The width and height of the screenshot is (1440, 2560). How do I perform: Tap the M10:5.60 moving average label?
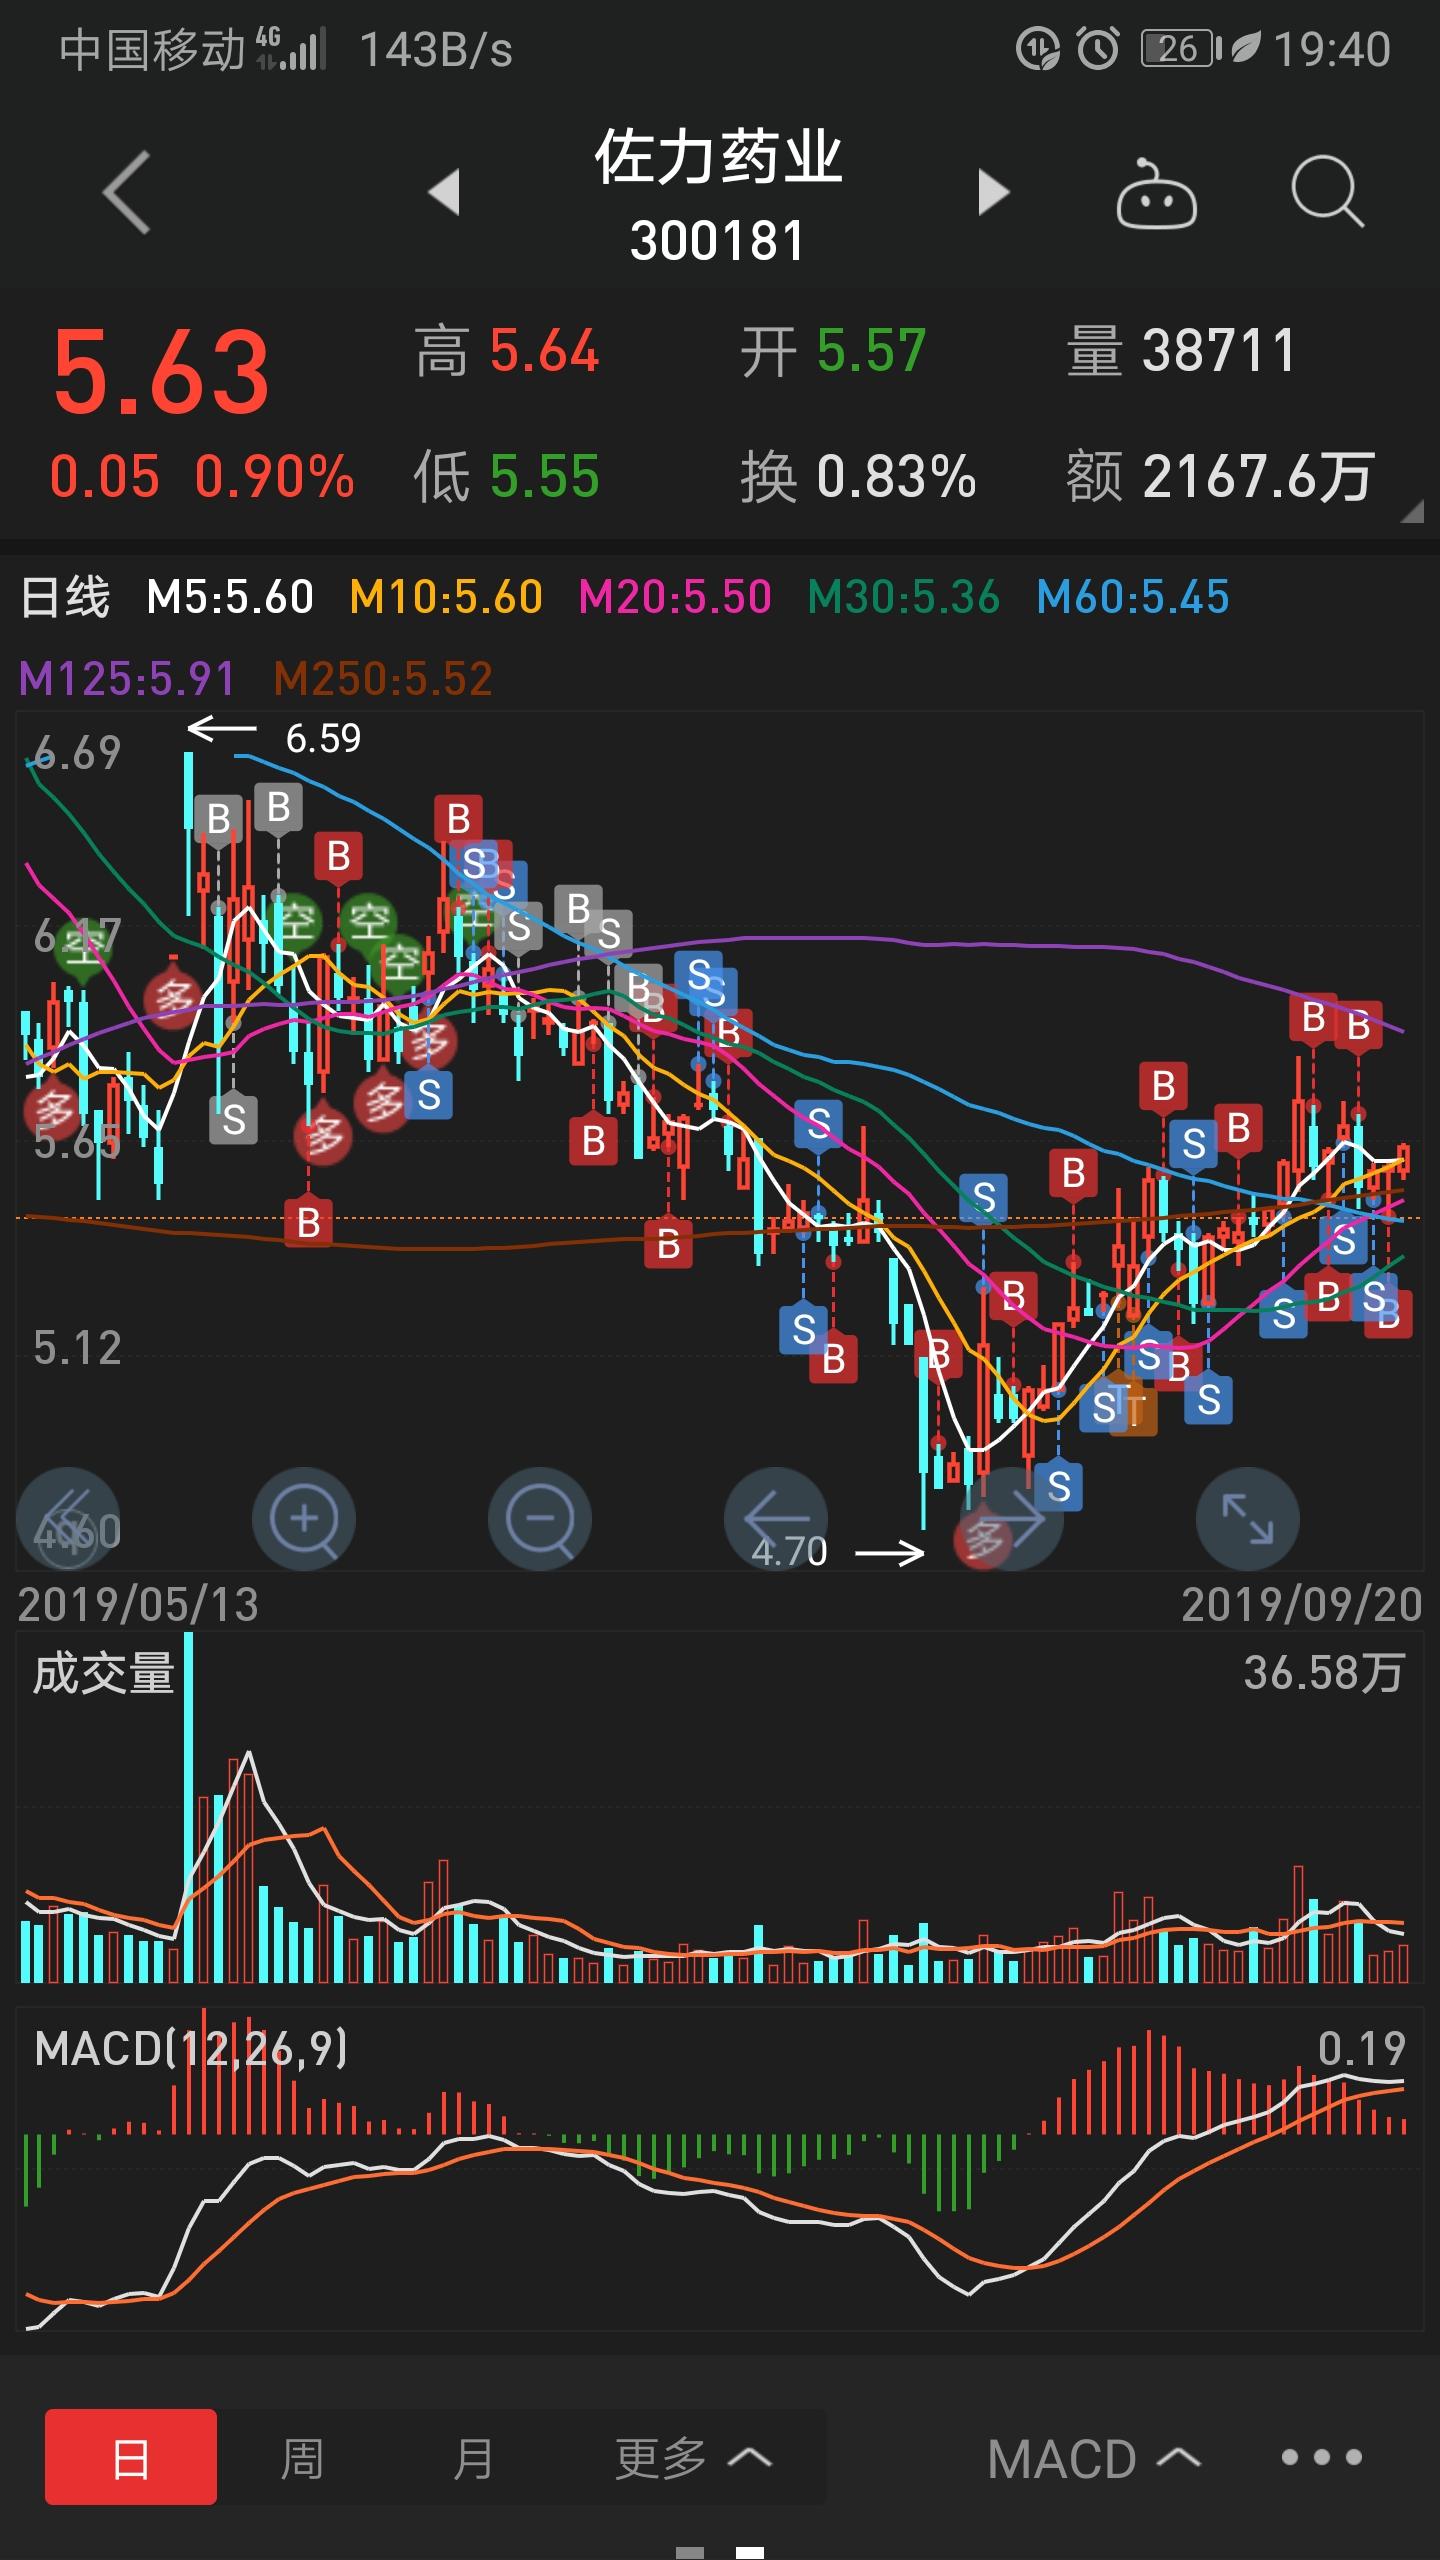coord(446,597)
